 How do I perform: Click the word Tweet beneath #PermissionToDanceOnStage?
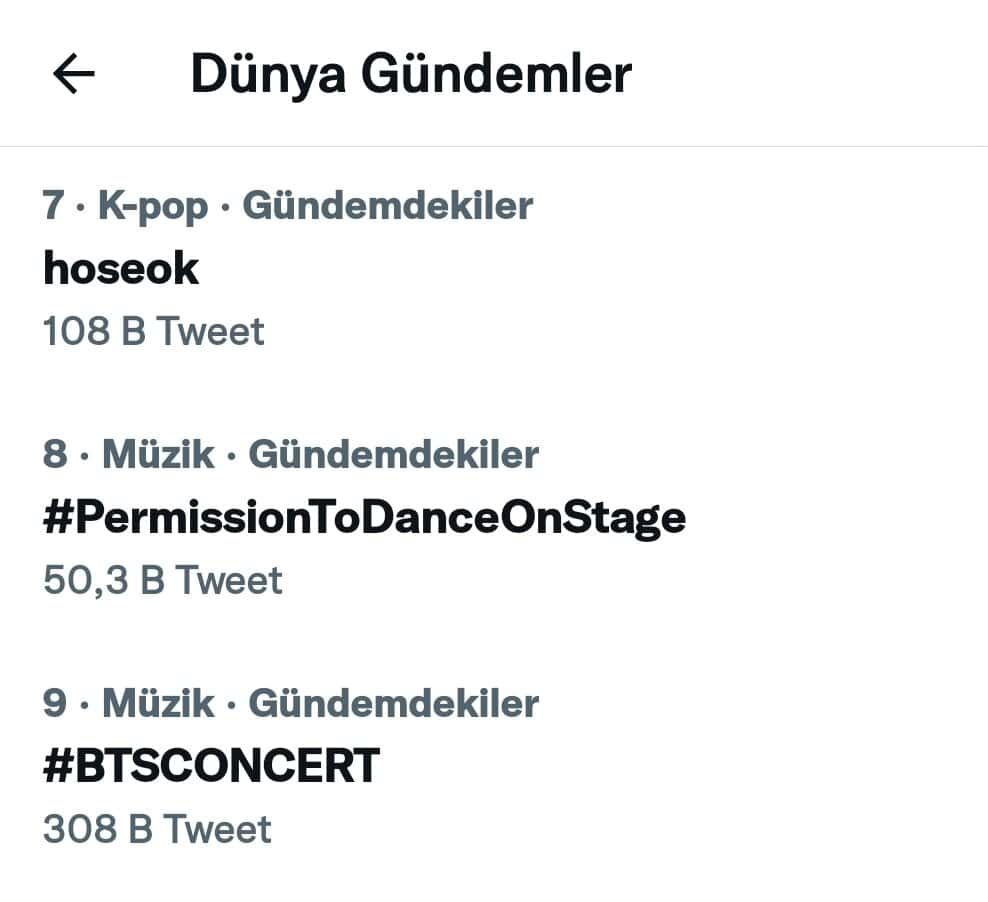click(229, 580)
